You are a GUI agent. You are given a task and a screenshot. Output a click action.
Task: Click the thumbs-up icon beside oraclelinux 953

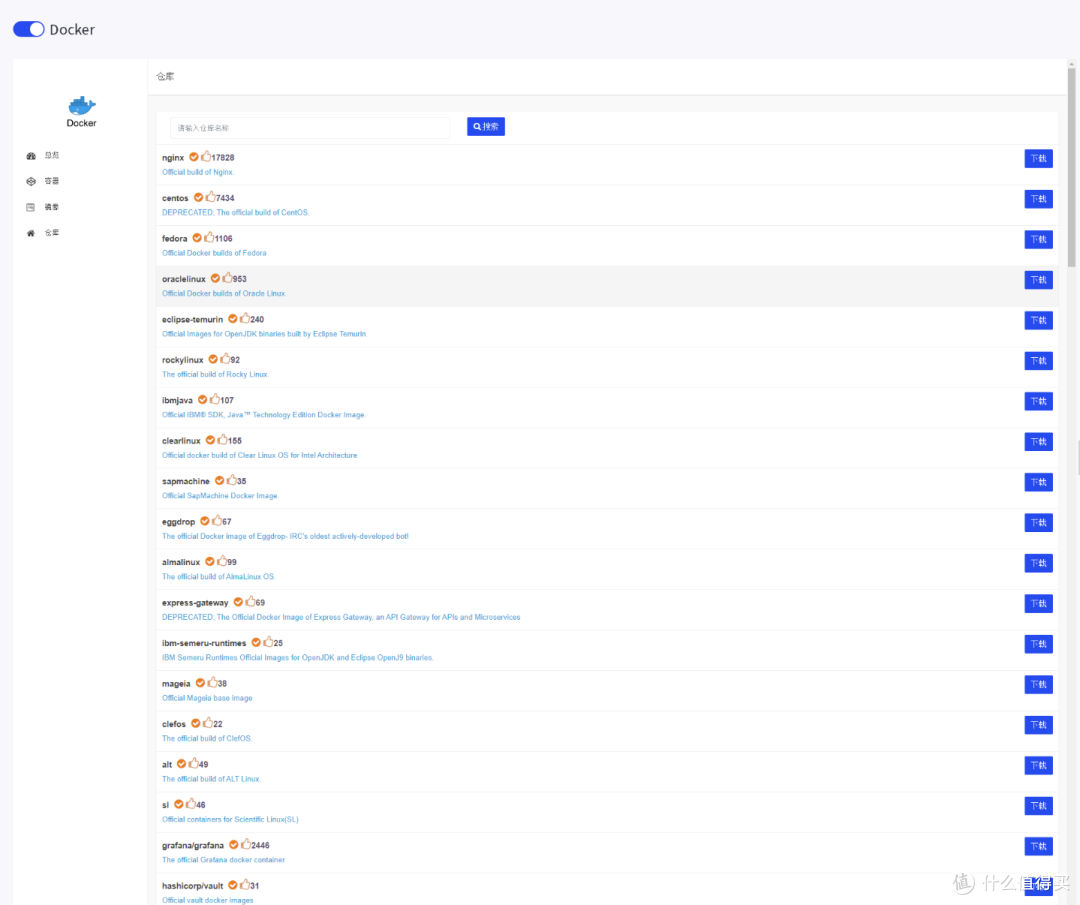tap(227, 278)
